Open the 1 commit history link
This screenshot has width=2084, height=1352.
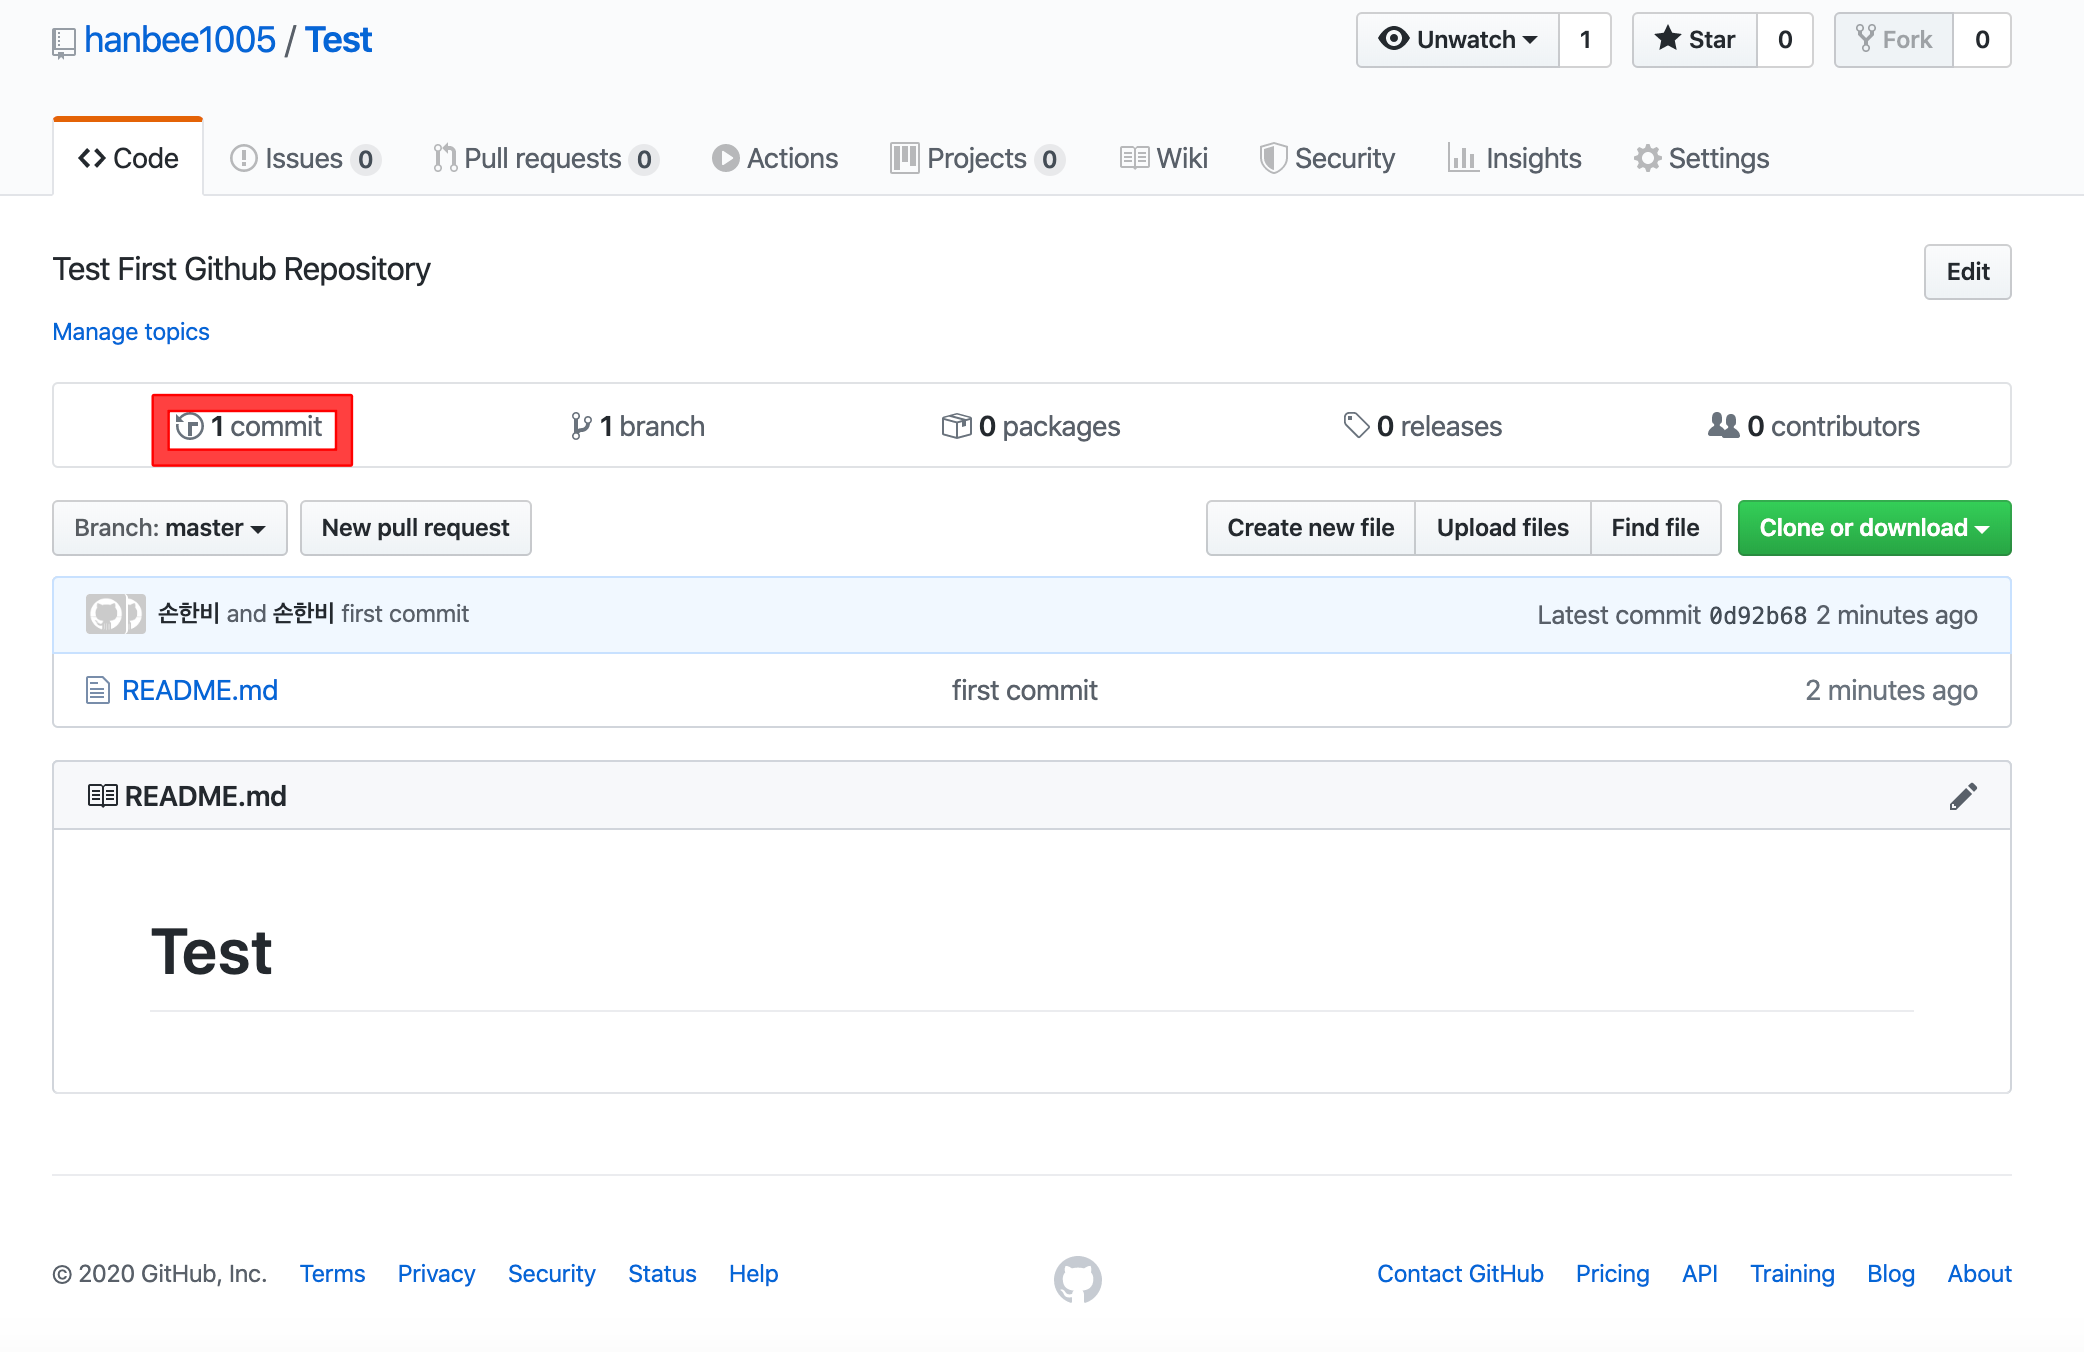(252, 427)
